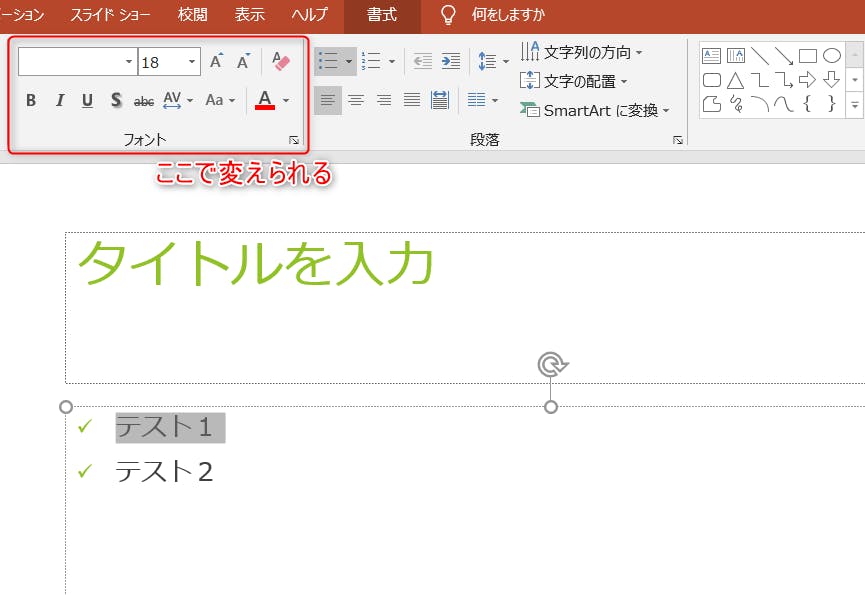Open the line spacing dropdown
This screenshot has width=865, height=595.
coord(493,62)
